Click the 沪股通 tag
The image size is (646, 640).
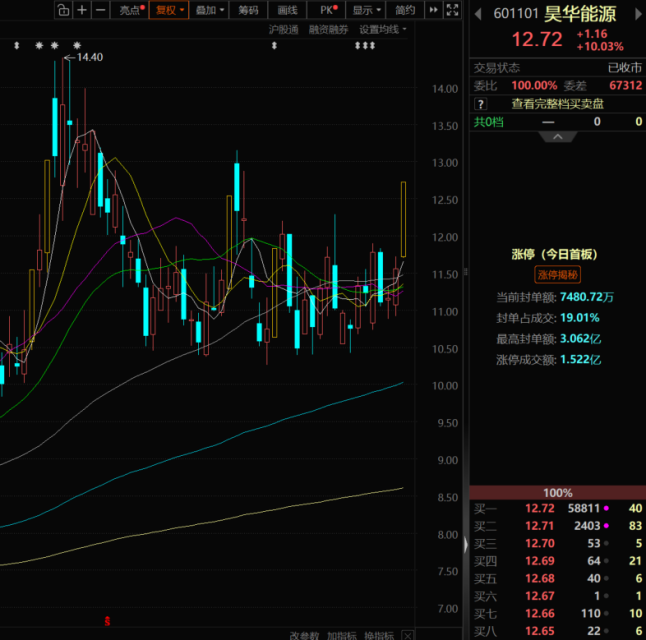coord(283,30)
